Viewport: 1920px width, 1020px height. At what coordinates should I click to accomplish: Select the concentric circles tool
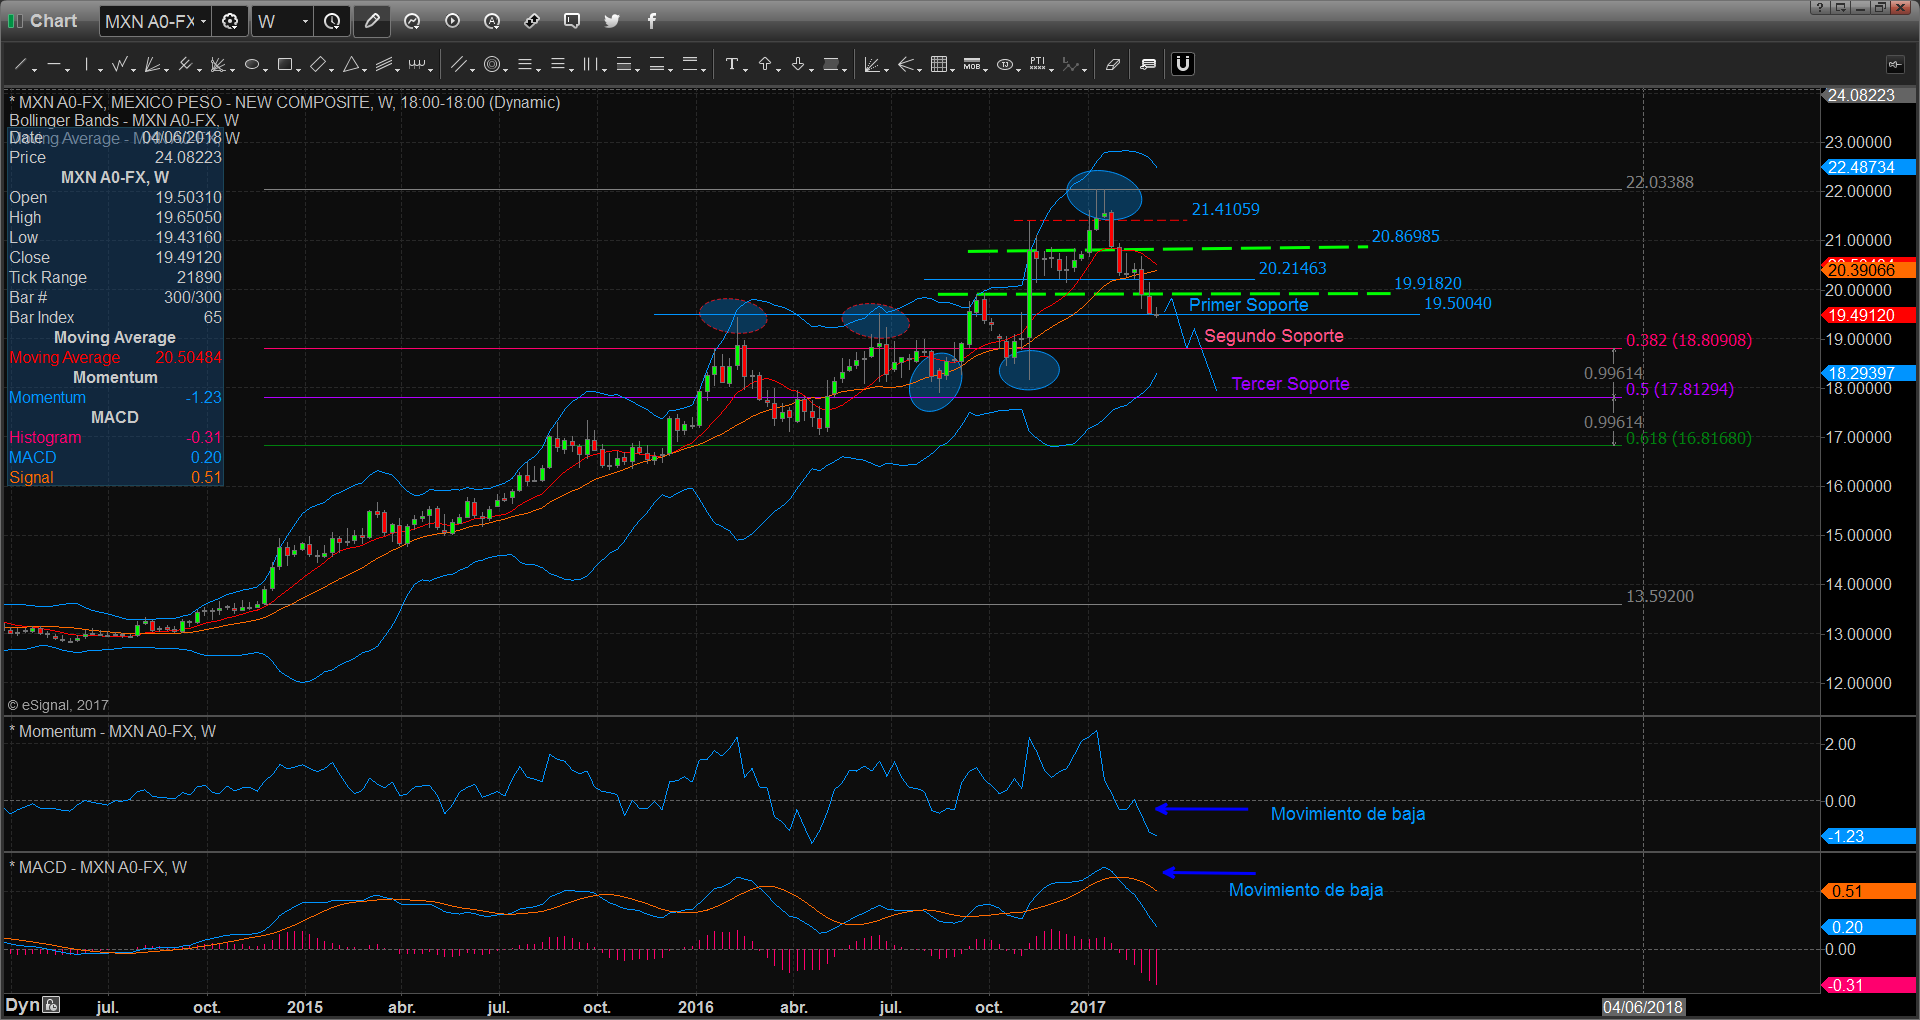coord(491,65)
